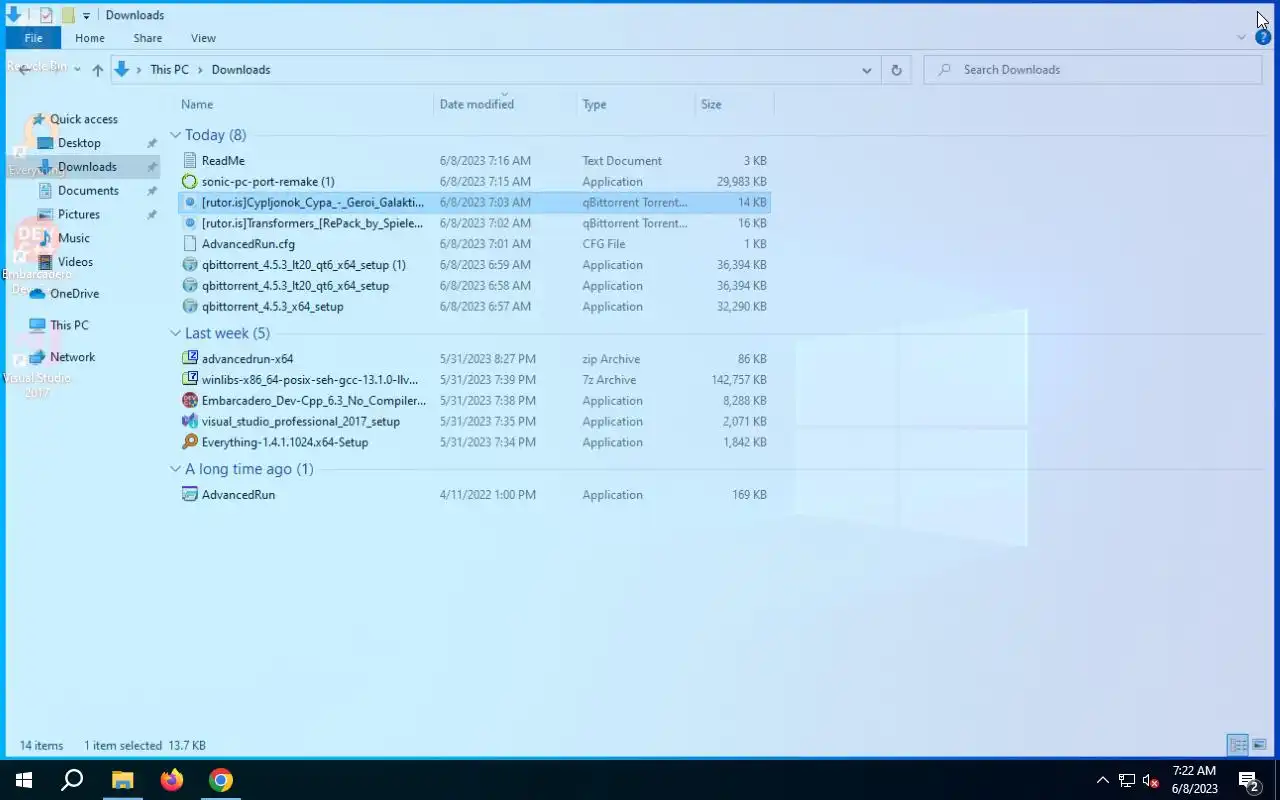Open the View ribbon tab
Screen dimensions: 1280x800
[x=203, y=38]
